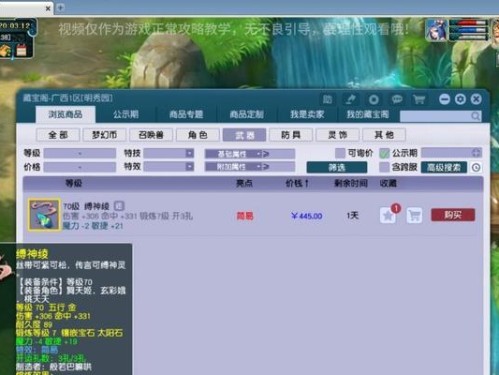The image size is (499, 375).
Task: Click the round coin icon in title bar
Action: coord(374,99)
